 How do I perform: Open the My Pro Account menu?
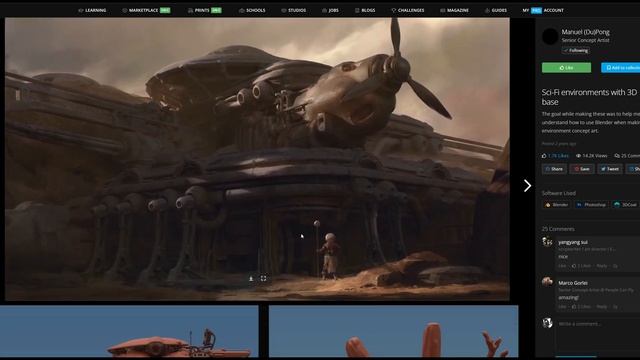click(543, 10)
